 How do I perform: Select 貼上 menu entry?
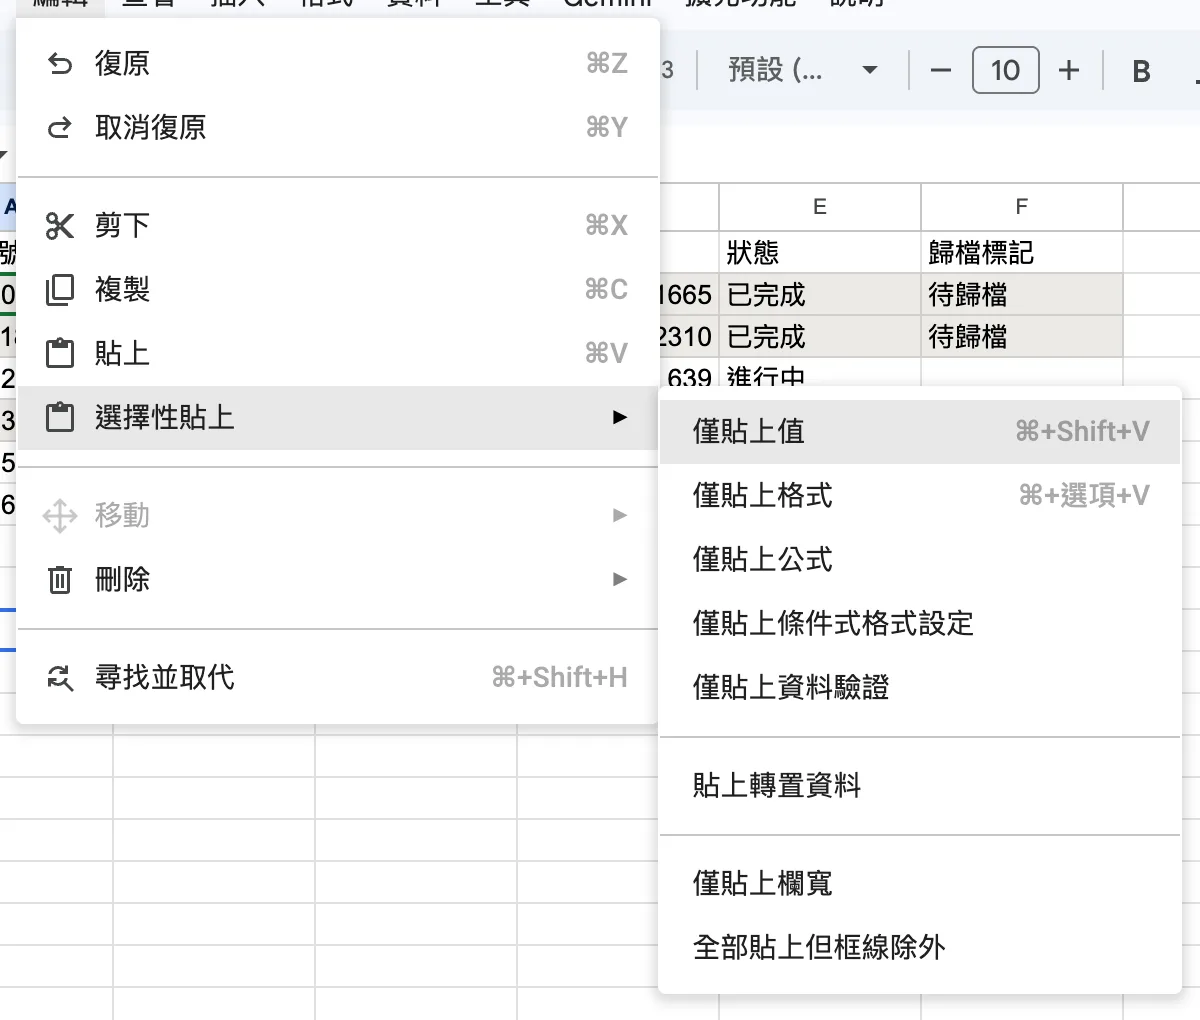pos(338,354)
